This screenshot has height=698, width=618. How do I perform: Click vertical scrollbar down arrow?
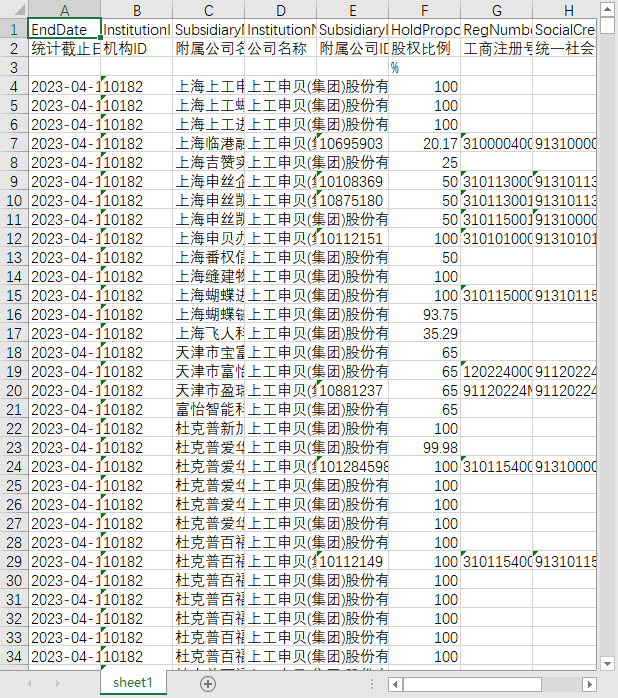(x=607, y=663)
